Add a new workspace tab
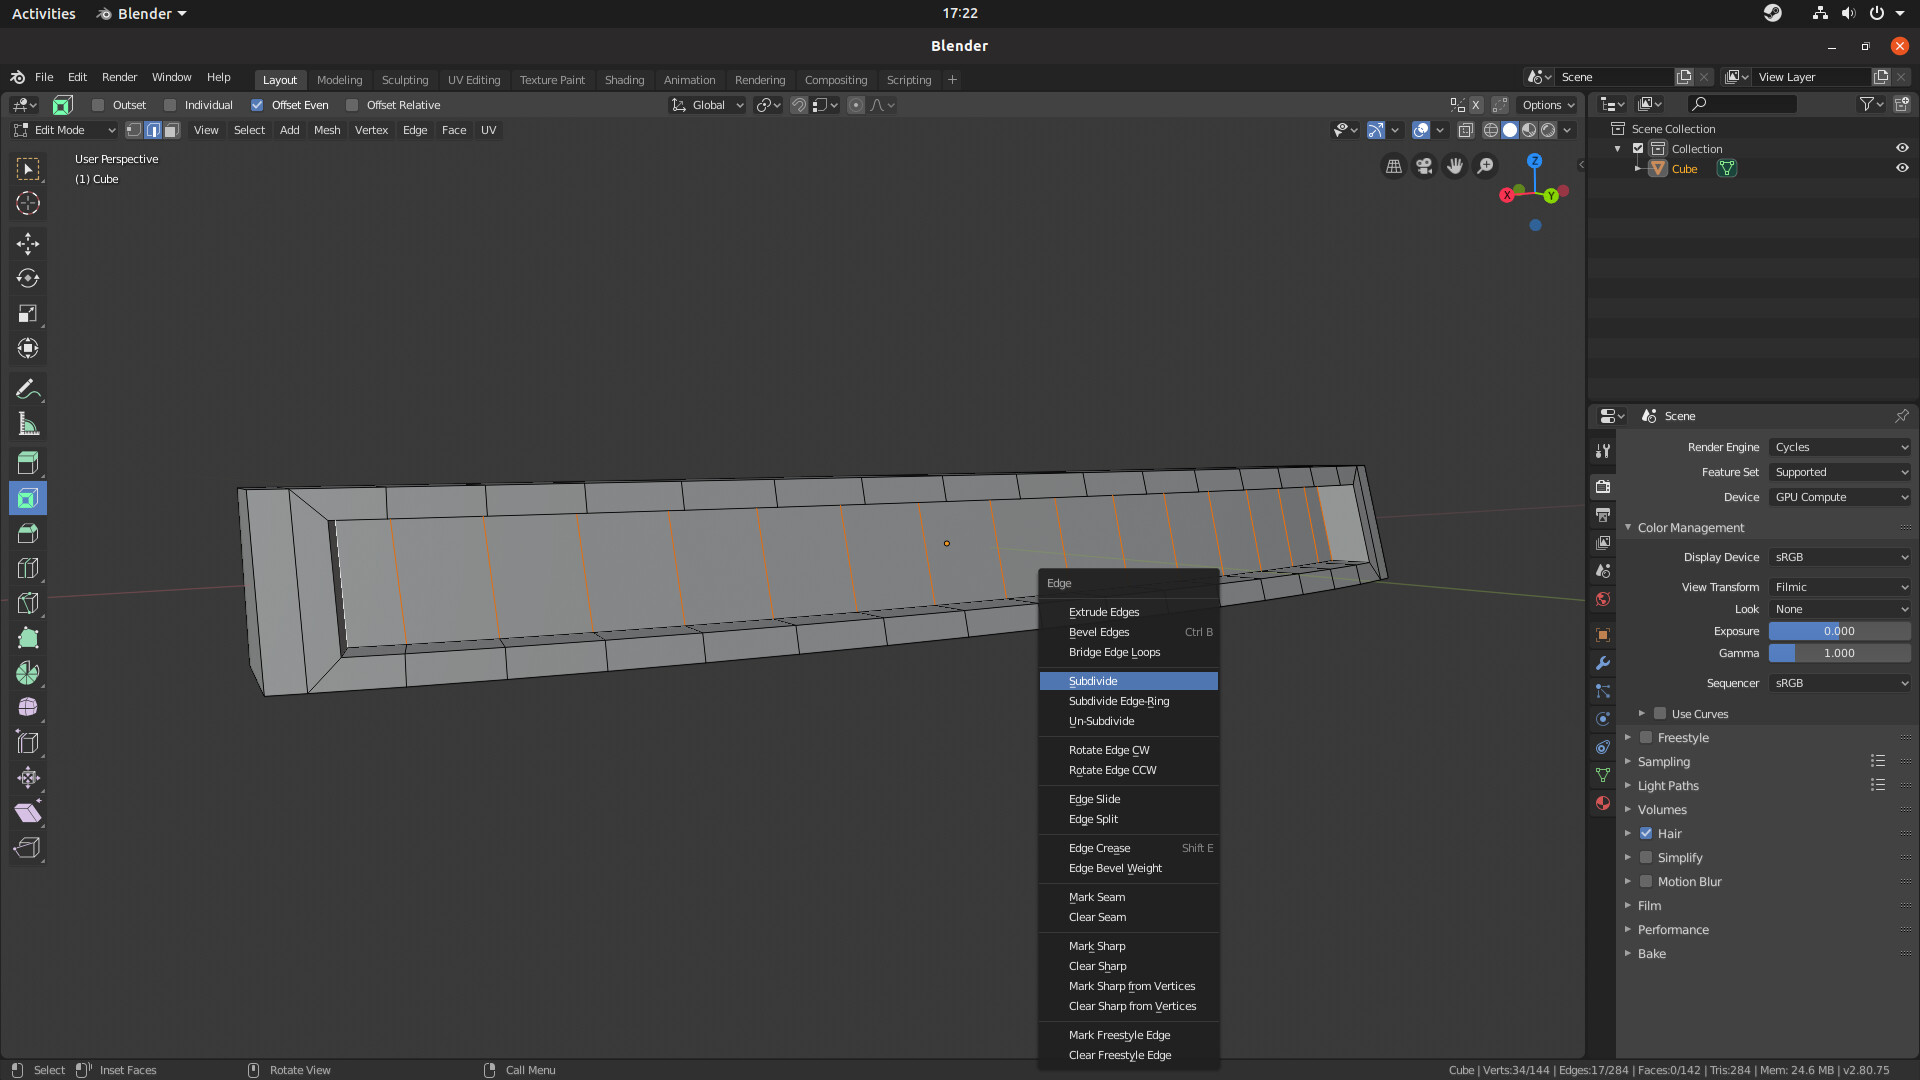1920x1080 pixels. tap(952, 80)
